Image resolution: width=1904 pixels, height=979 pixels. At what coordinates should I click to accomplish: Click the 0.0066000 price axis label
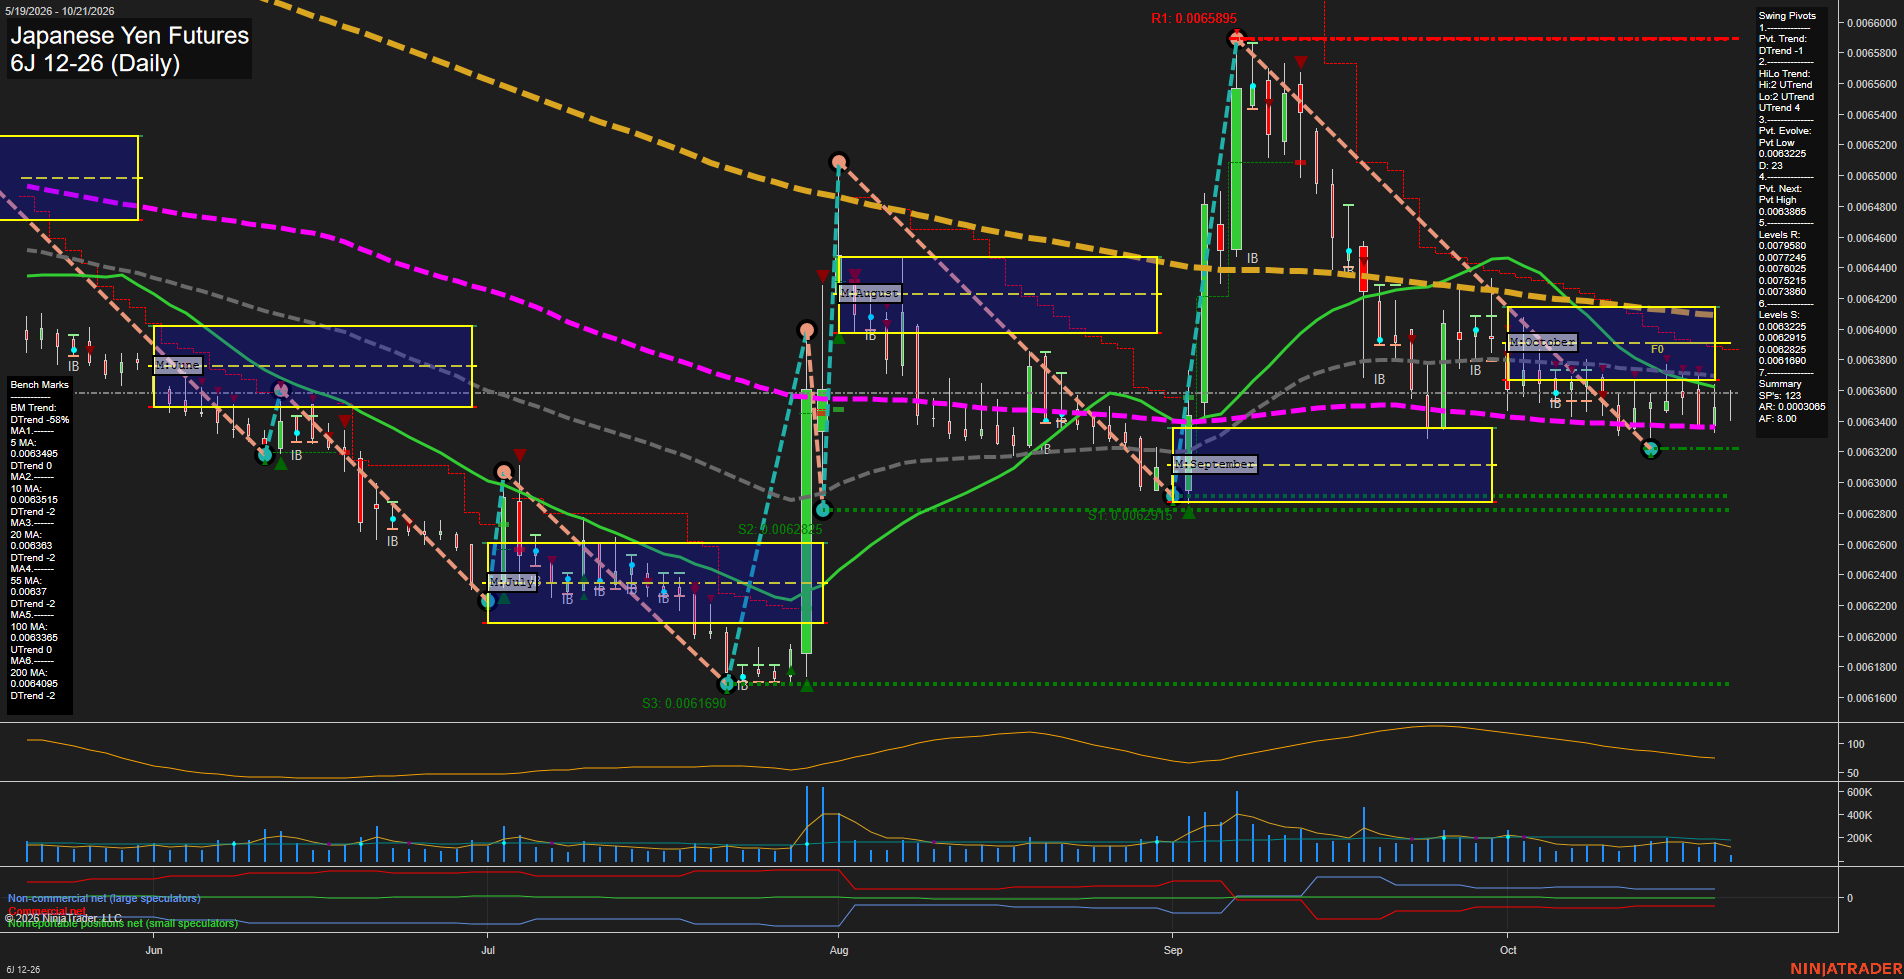(x=1872, y=23)
